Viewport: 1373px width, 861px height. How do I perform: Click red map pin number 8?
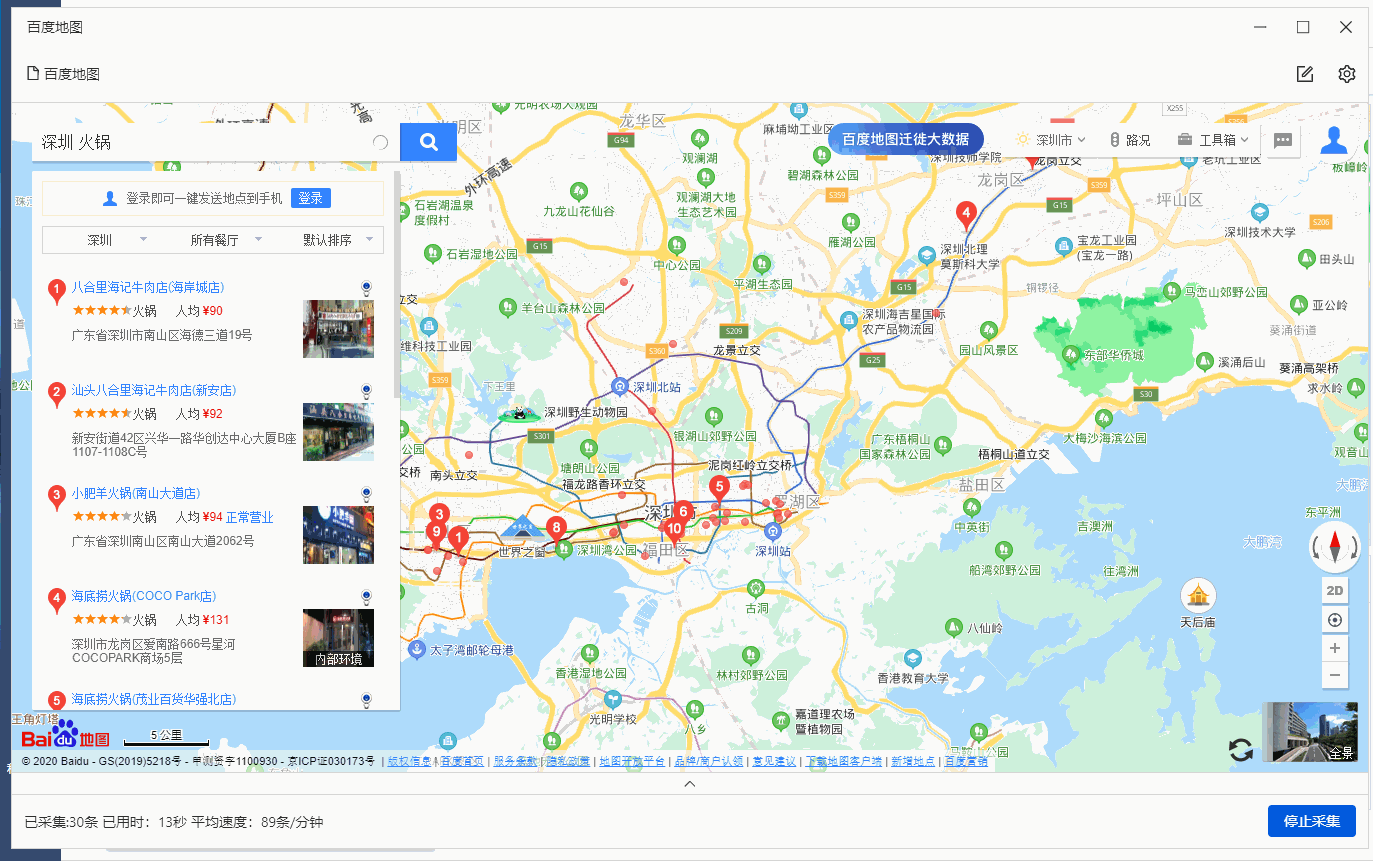[x=557, y=529]
